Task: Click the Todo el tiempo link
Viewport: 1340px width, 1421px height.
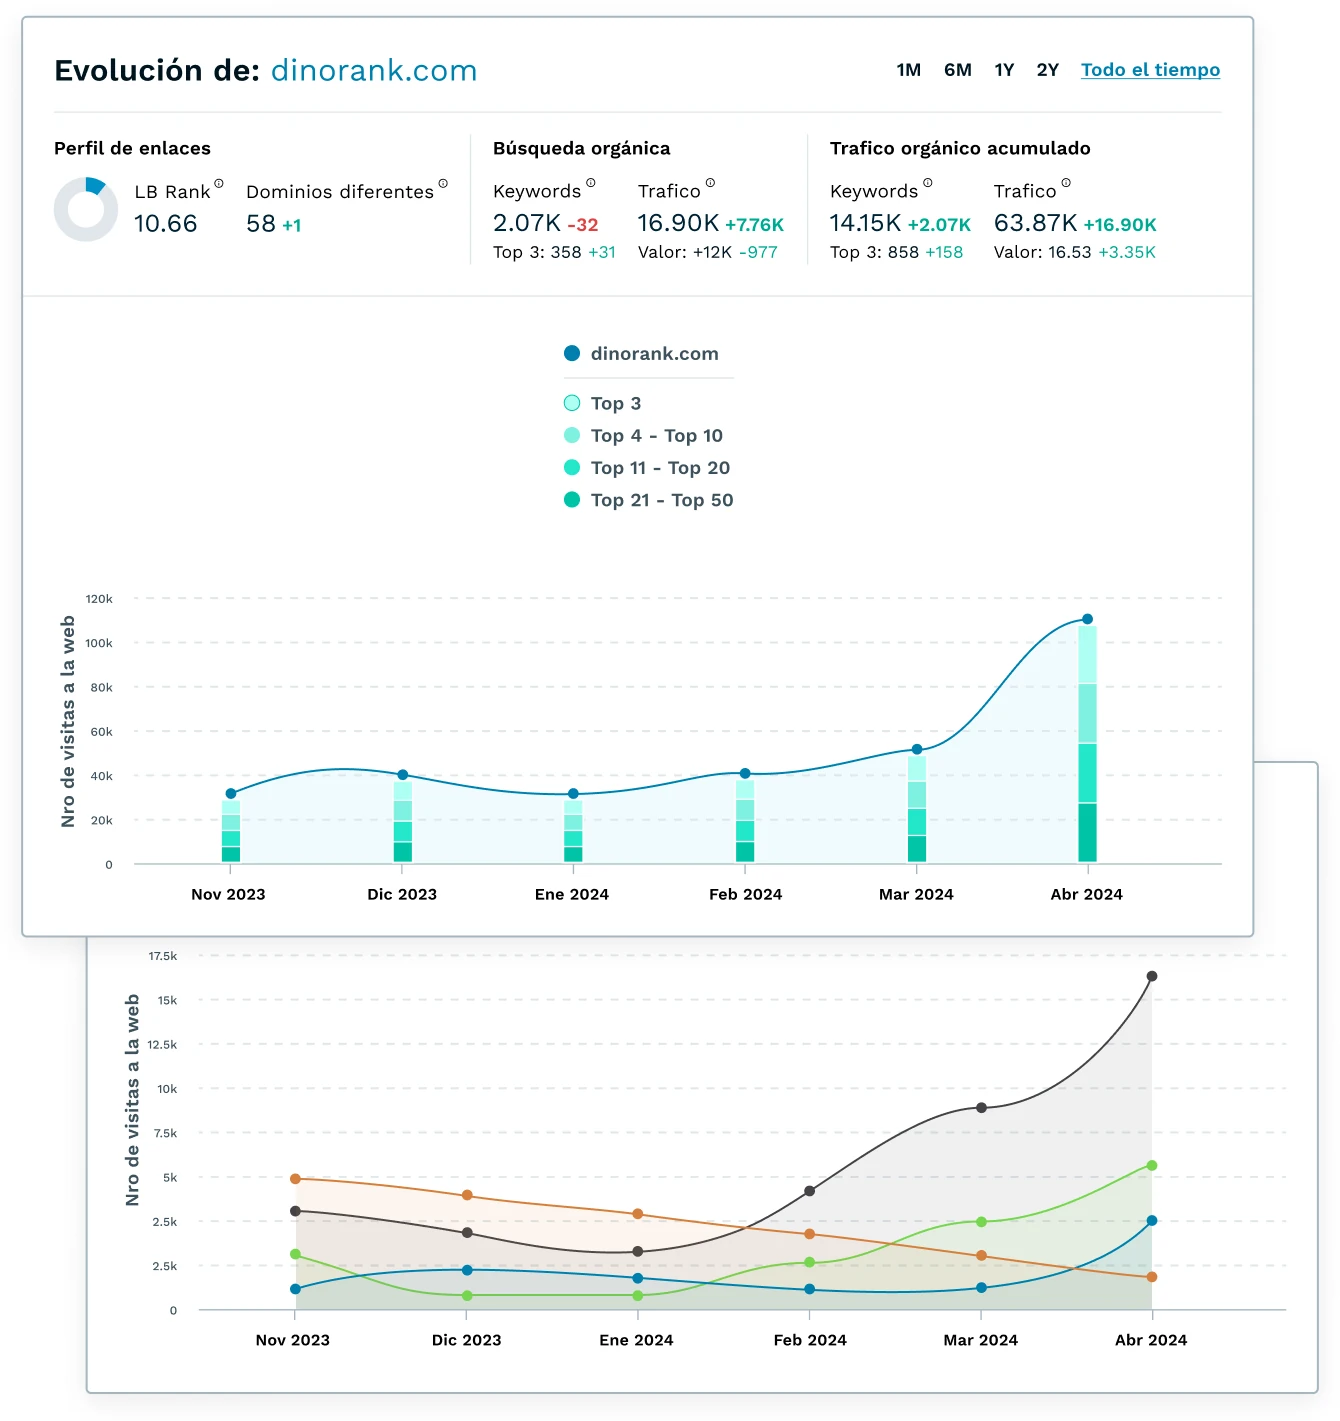Action: [x=1150, y=70]
